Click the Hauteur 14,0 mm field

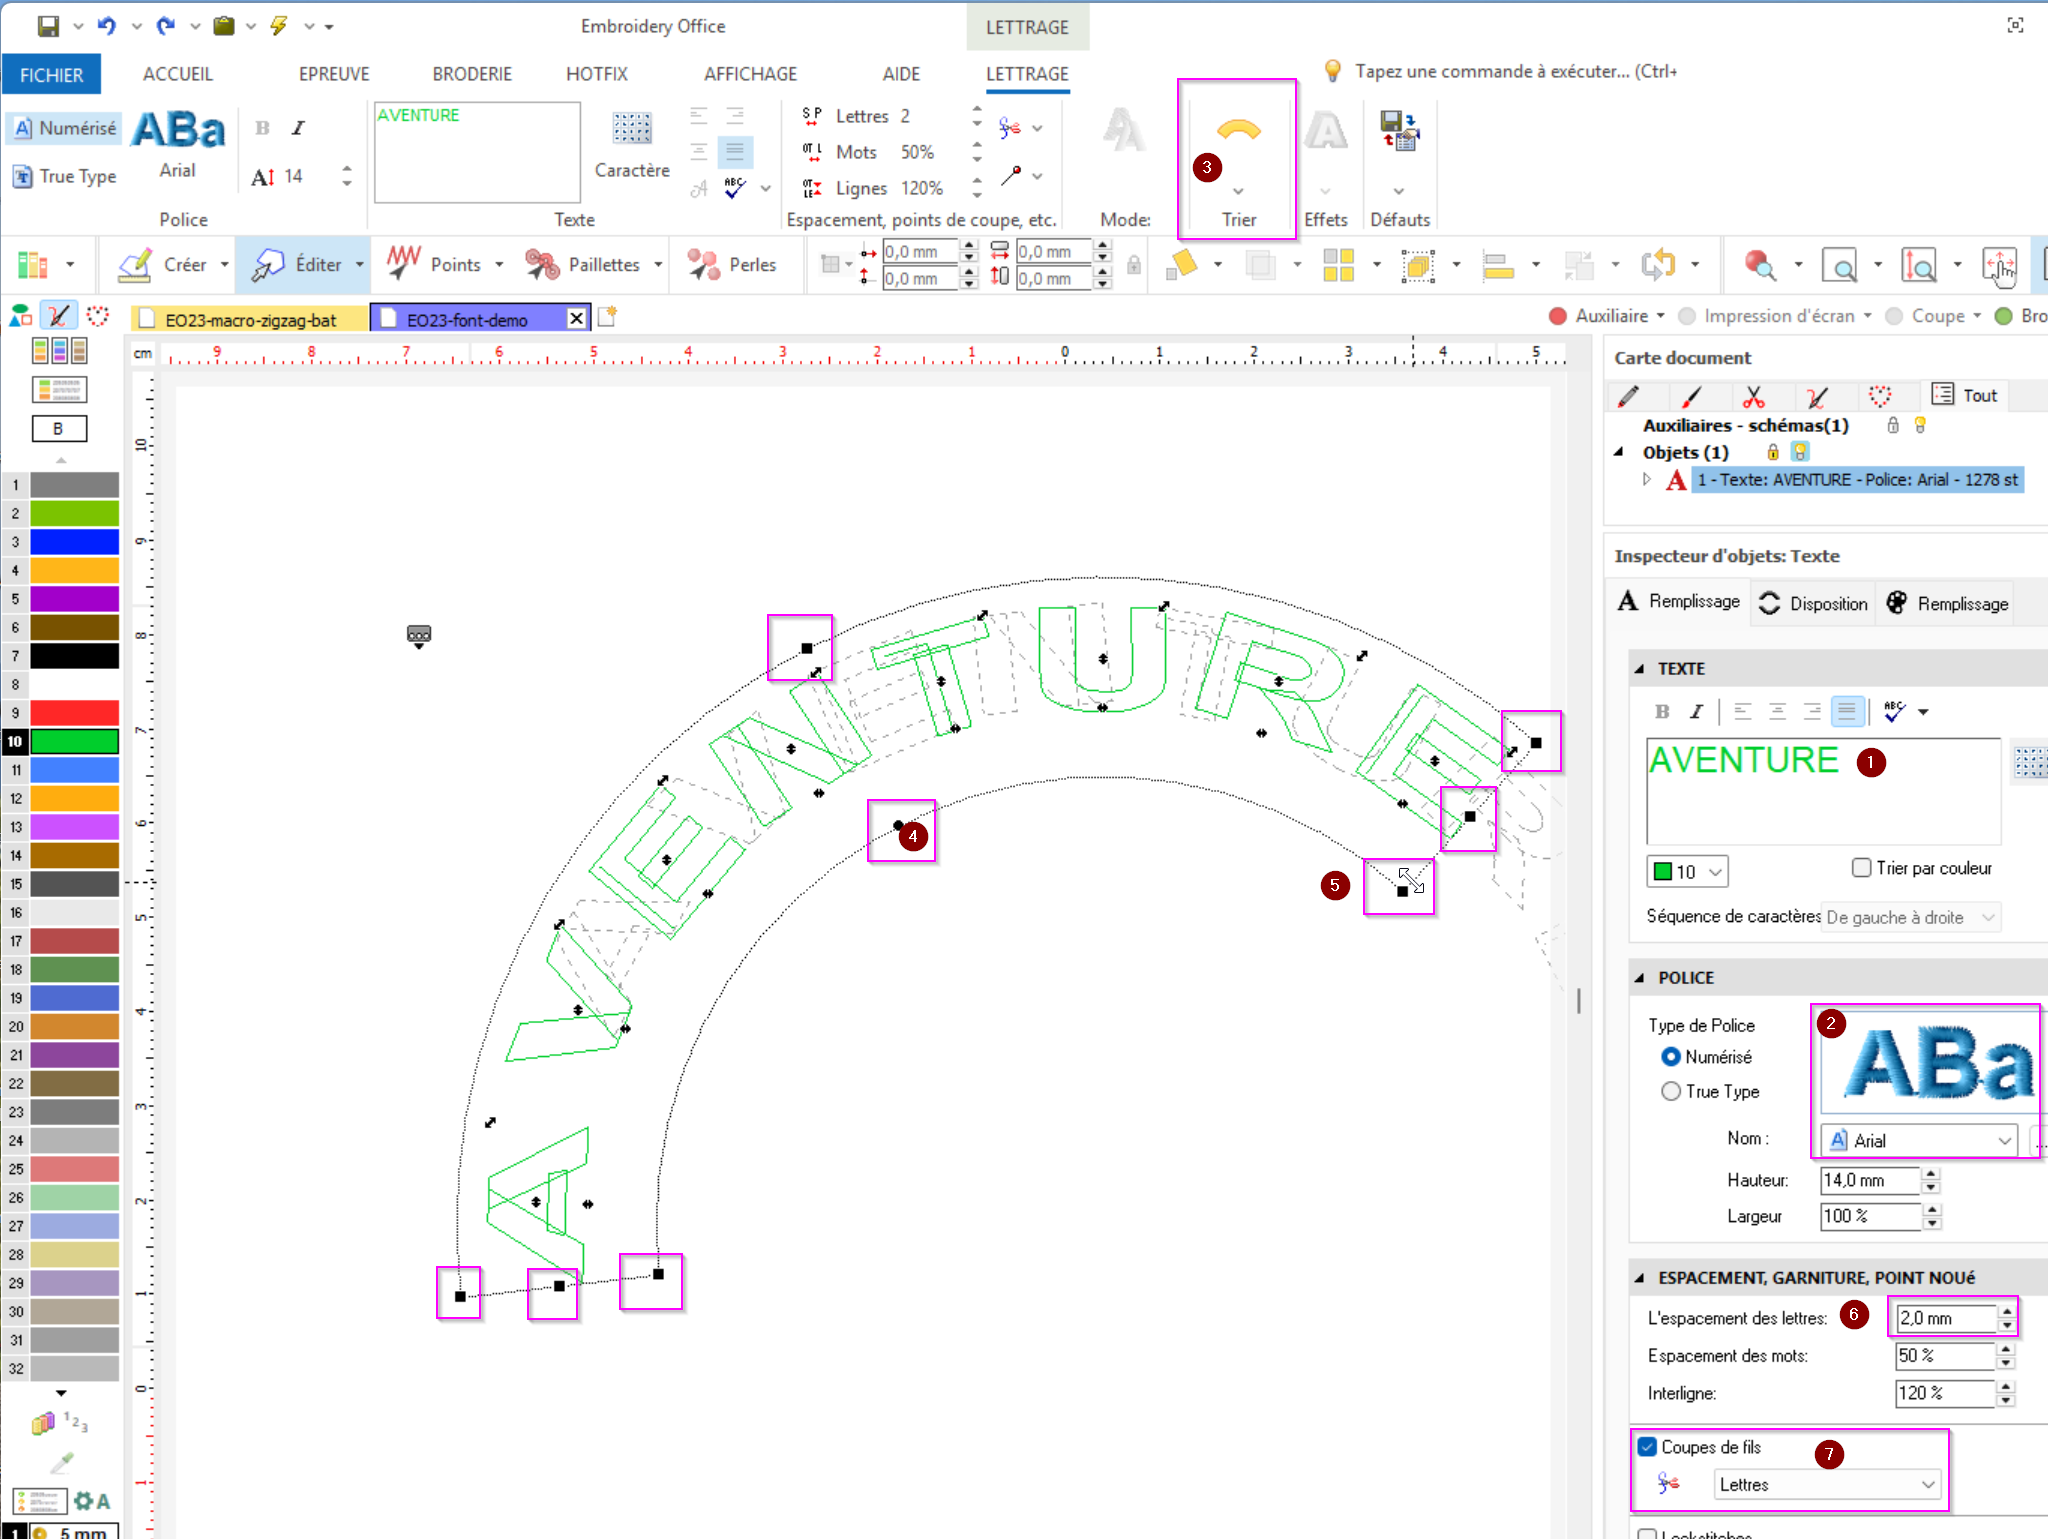[1867, 1181]
